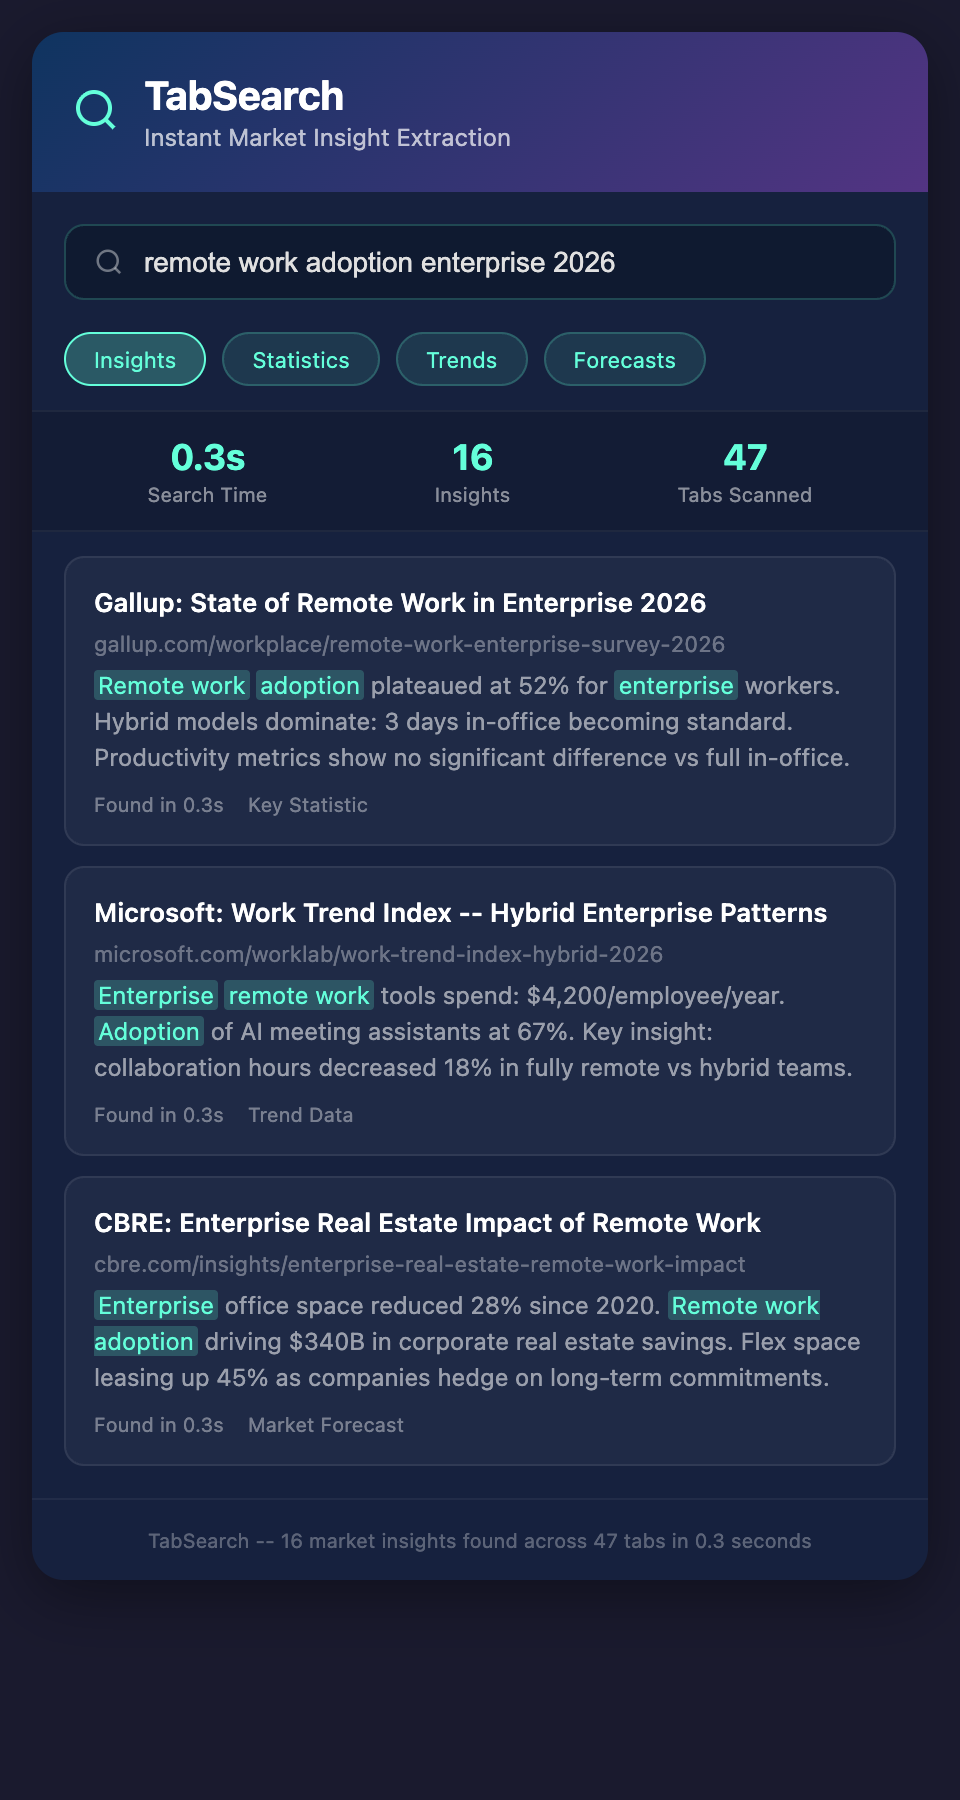Visit the microsoft.com worklab URL

click(x=378, y=955)
